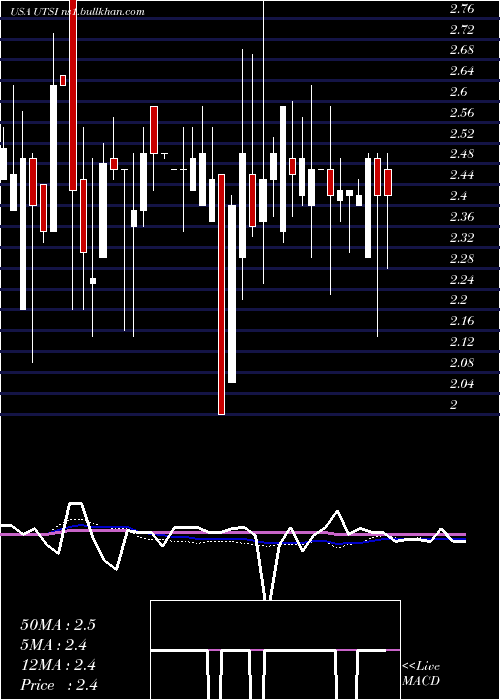The height and width of the screenshot is (700, 500).
Task: Click the 2.16 price axis label
Action: click(462, 321)
